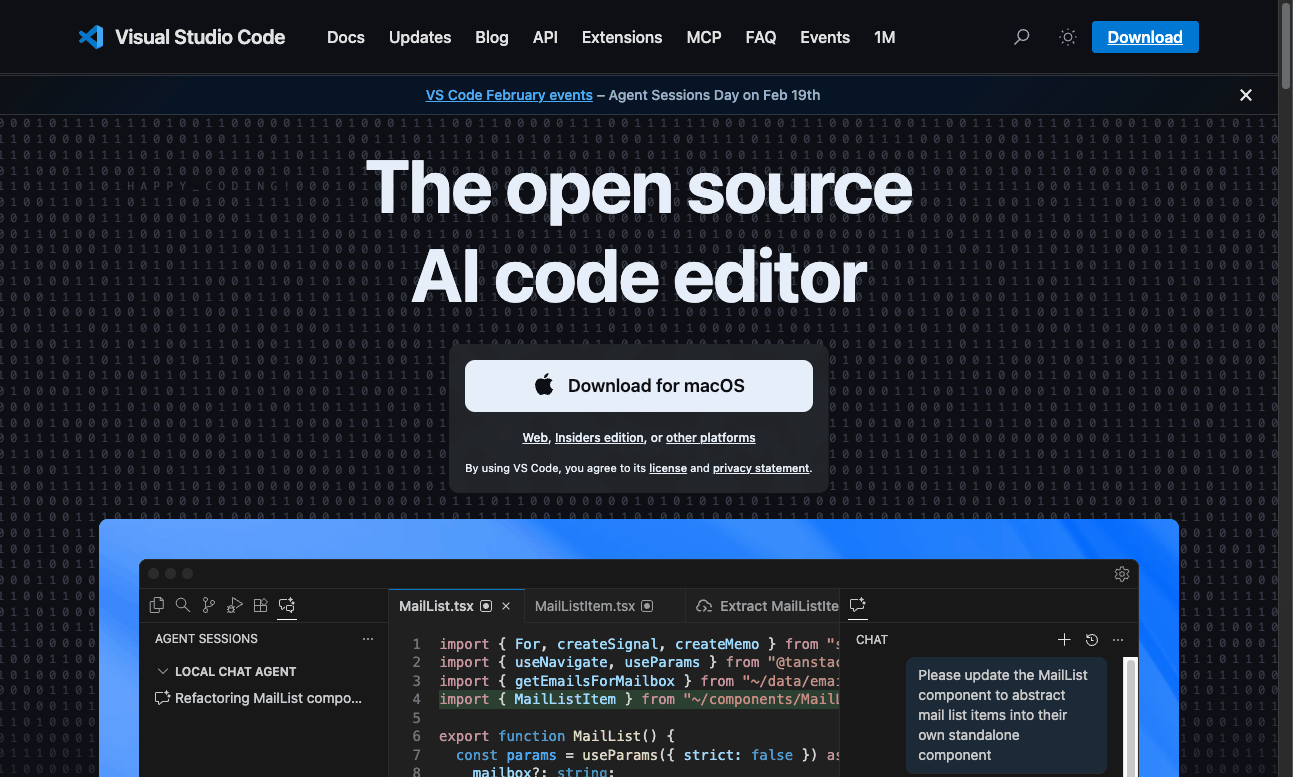Open Insiders edition link
Image resolution: width=1293 pixels, height=777 pixels.
coord(599,438)
